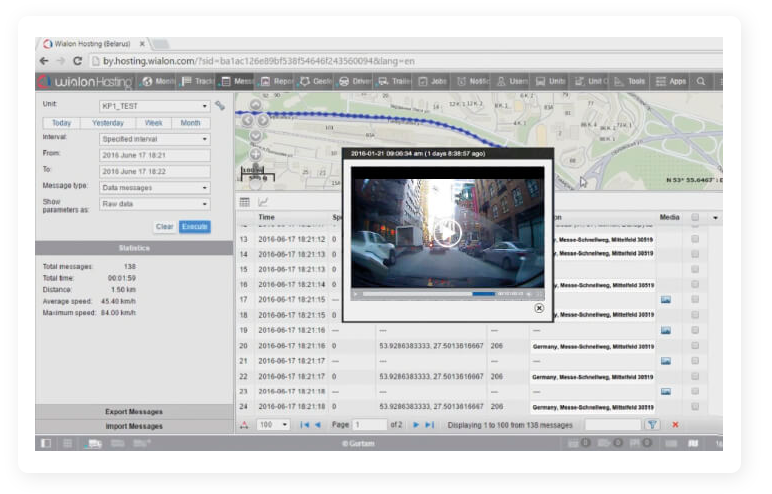Open the Monitoring tab in top menu
The width and height of the screenshot is (772, 494).
click(x=158, y=82)
